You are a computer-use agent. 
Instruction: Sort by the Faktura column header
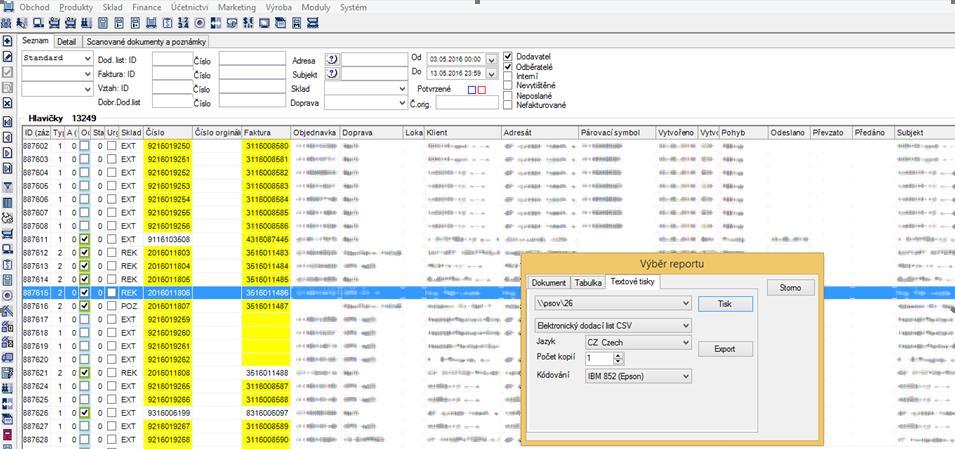[x=266, y=132]
